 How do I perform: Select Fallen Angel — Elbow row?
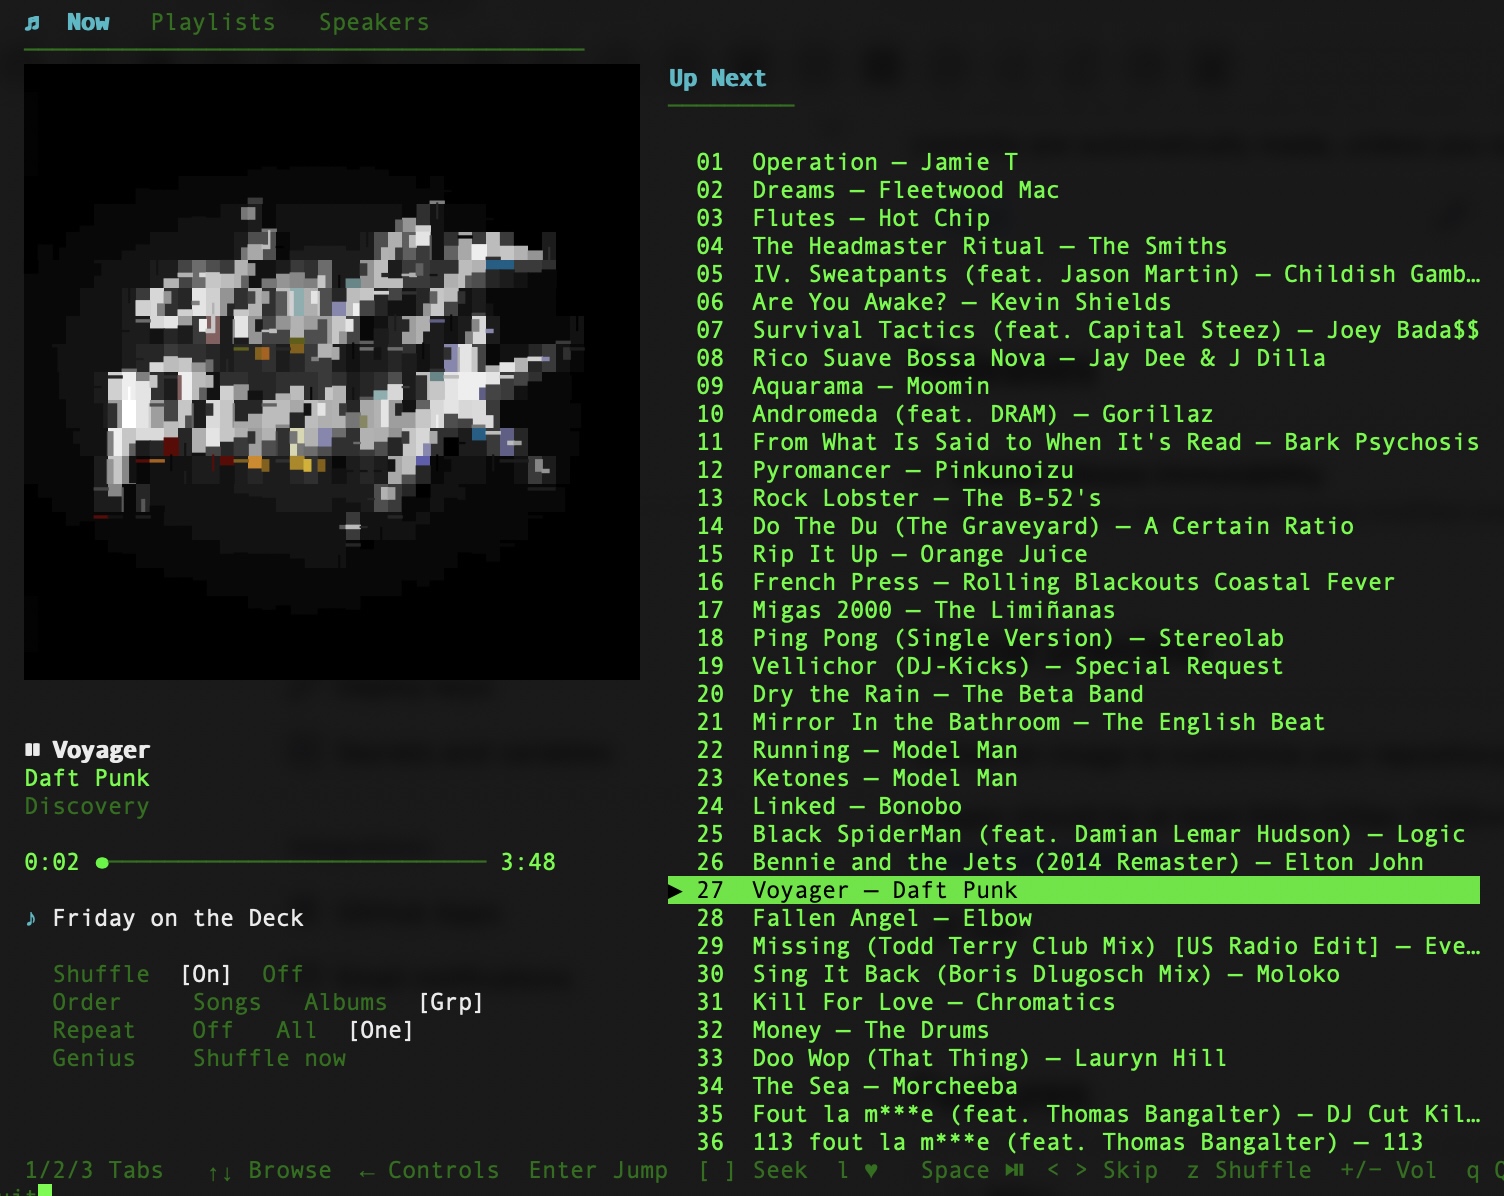[x=1074, y=918]
